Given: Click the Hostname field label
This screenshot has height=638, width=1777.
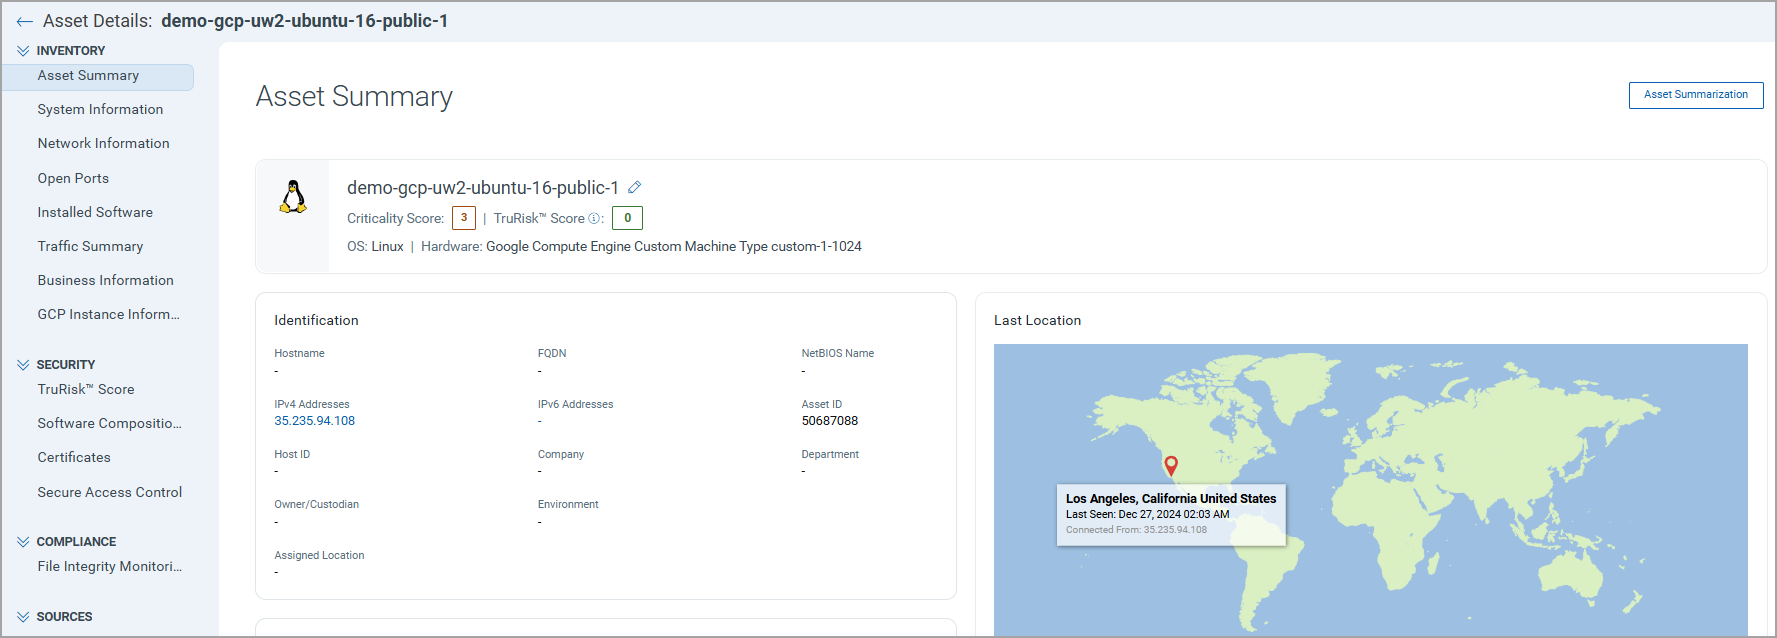Looking at the screenshot, I should (x=299, y=354).
